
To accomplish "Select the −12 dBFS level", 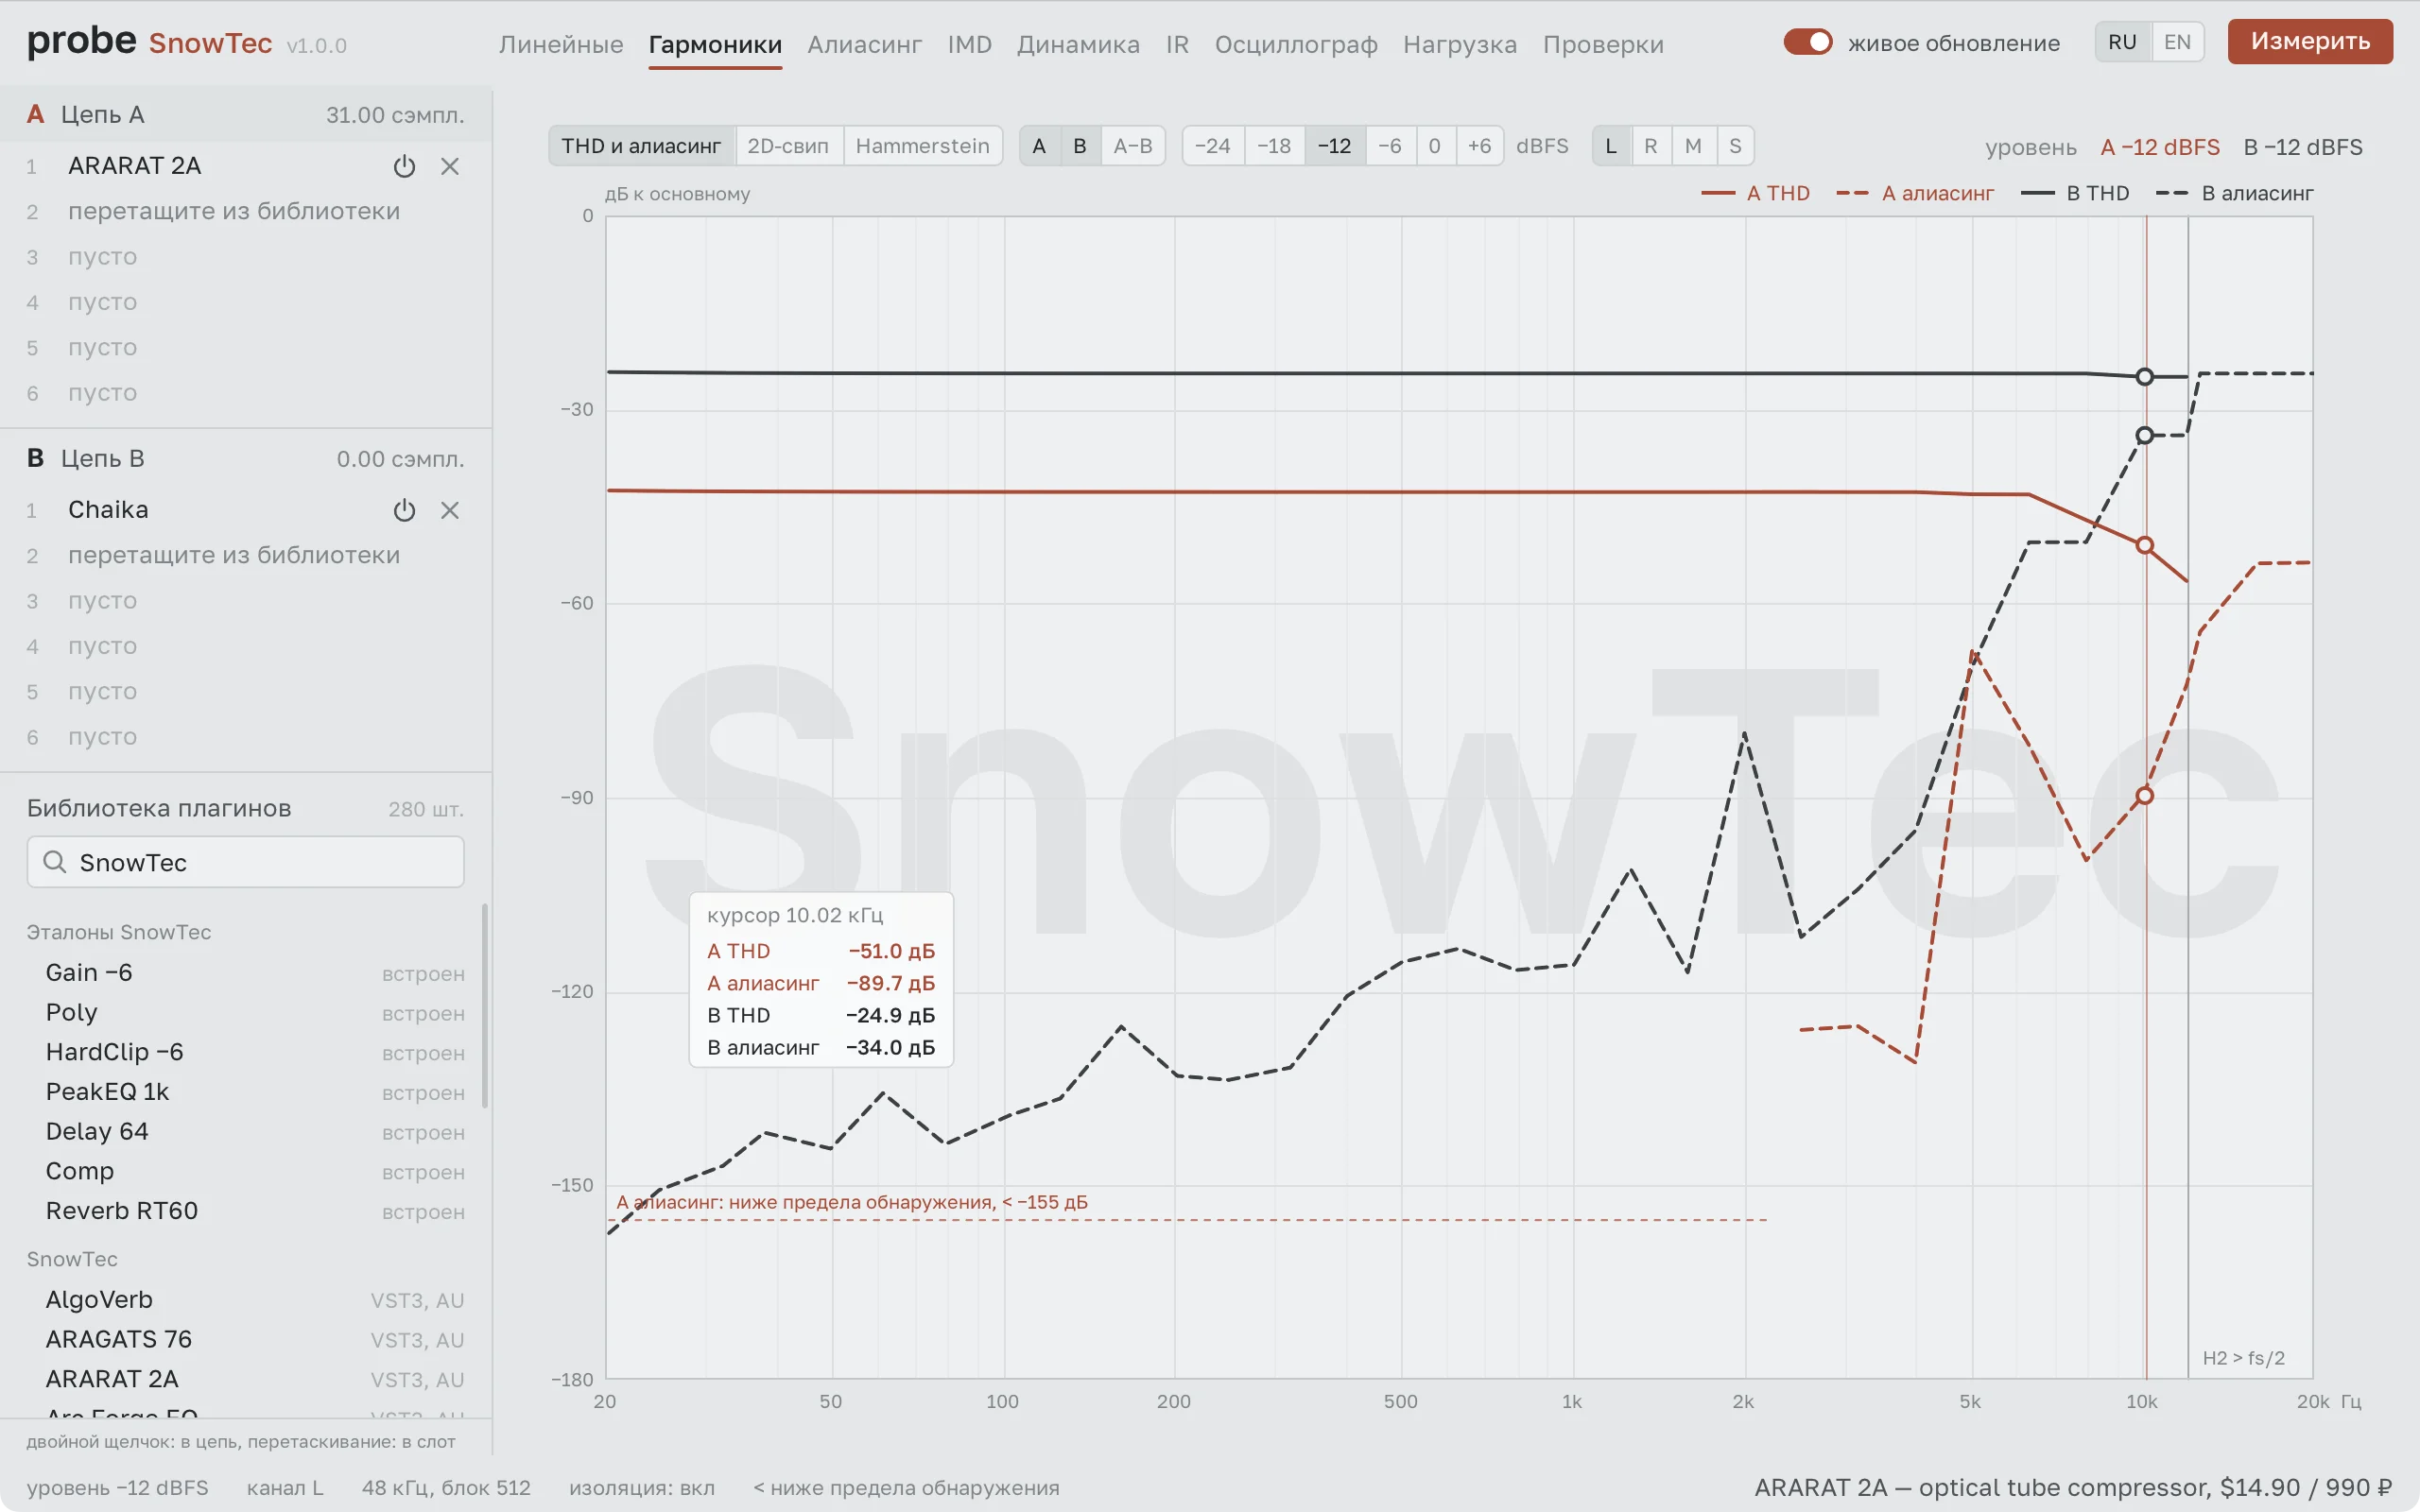I will click(x=1334, y=146).
